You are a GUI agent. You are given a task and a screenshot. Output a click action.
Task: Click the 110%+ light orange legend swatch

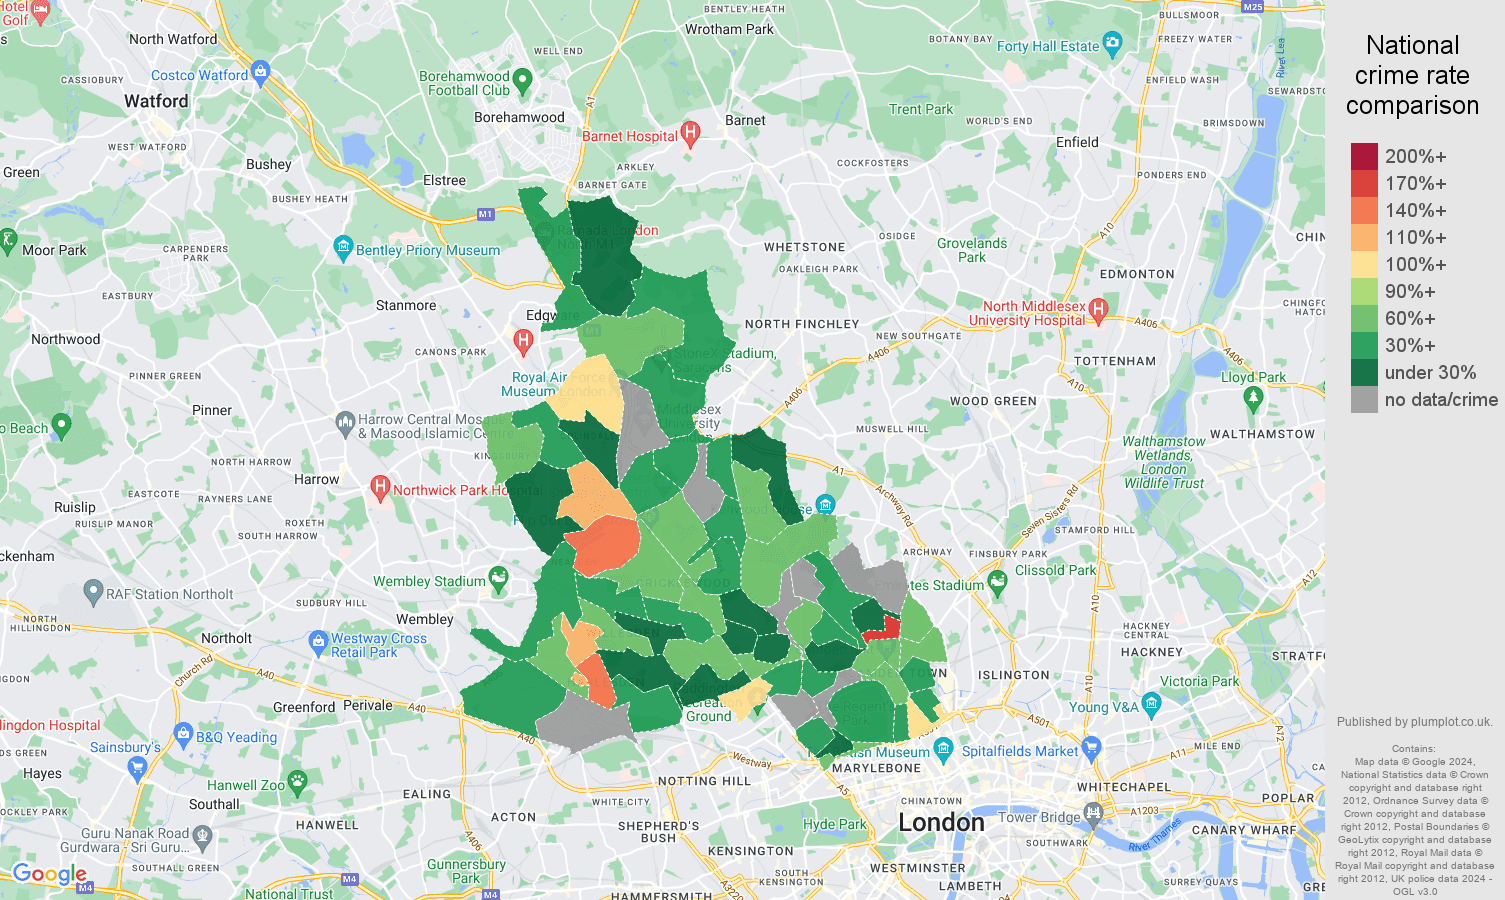[x=1364, y=237]
